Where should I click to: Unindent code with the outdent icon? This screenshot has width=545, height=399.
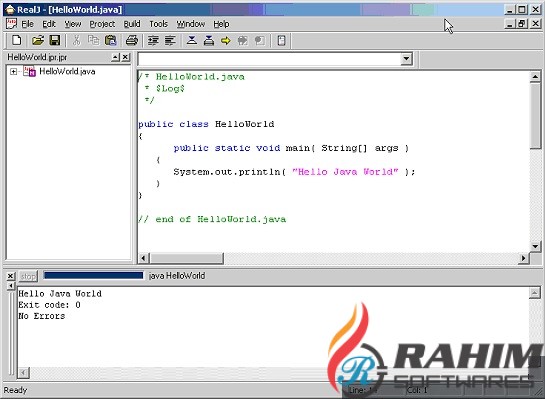170,40
